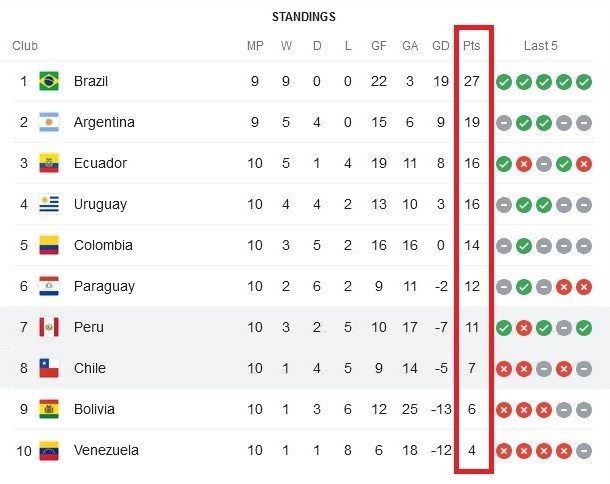This screenshot has width=610, height=484.
Task: Open the Venezuela team name link
Action: point(106,450)
